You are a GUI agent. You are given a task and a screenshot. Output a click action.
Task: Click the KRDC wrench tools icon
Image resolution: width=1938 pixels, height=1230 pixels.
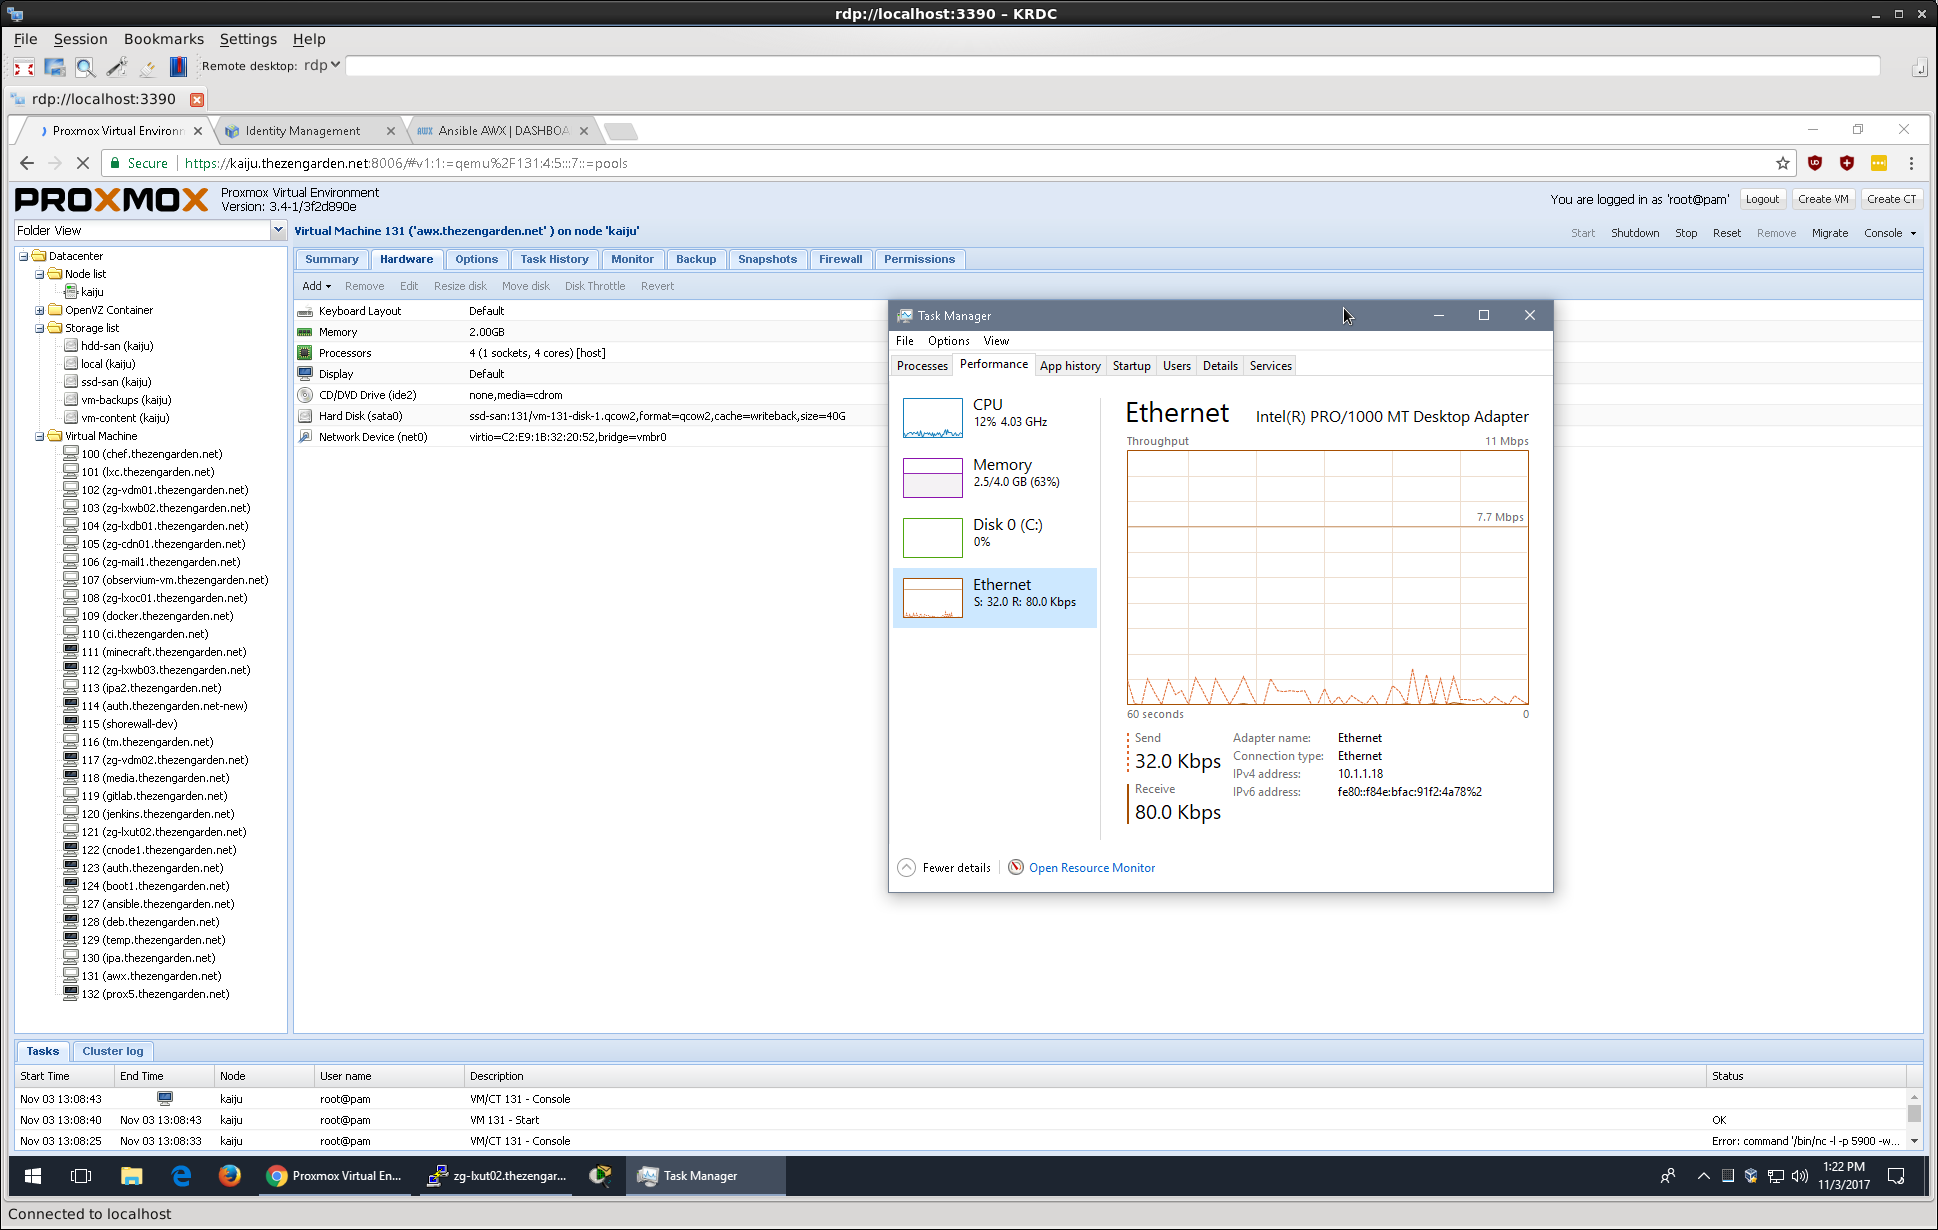(x=116, y=67)
